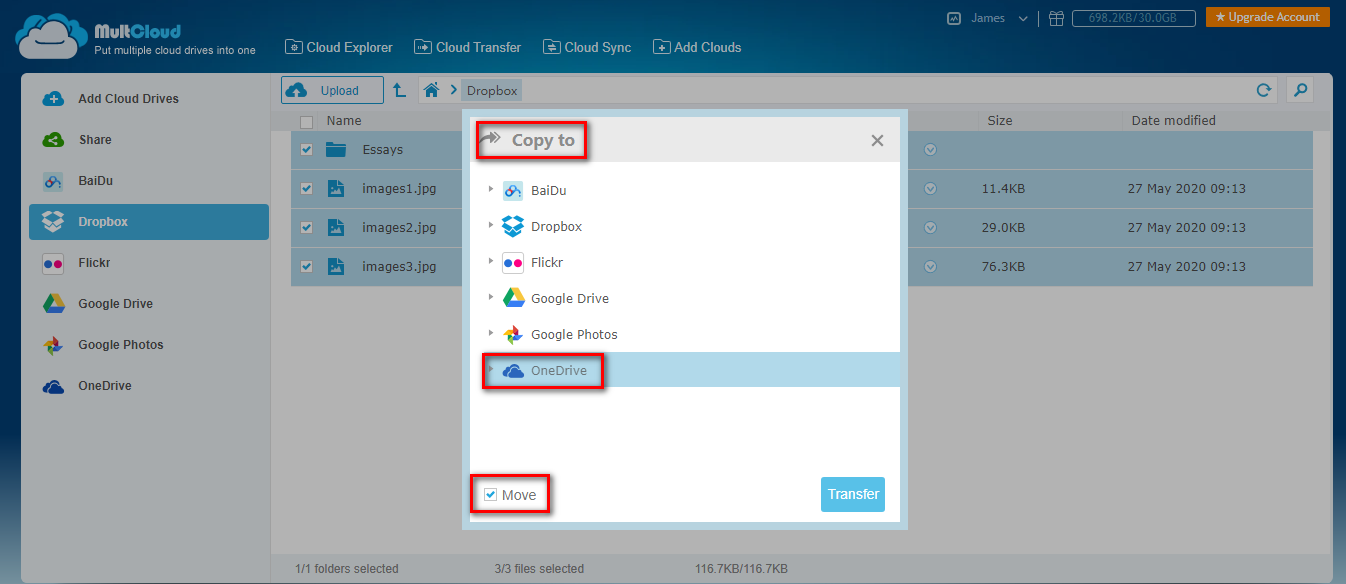This screenshot has width=1346, height=584.
Task: Go up one folder level
Action: 399,90
